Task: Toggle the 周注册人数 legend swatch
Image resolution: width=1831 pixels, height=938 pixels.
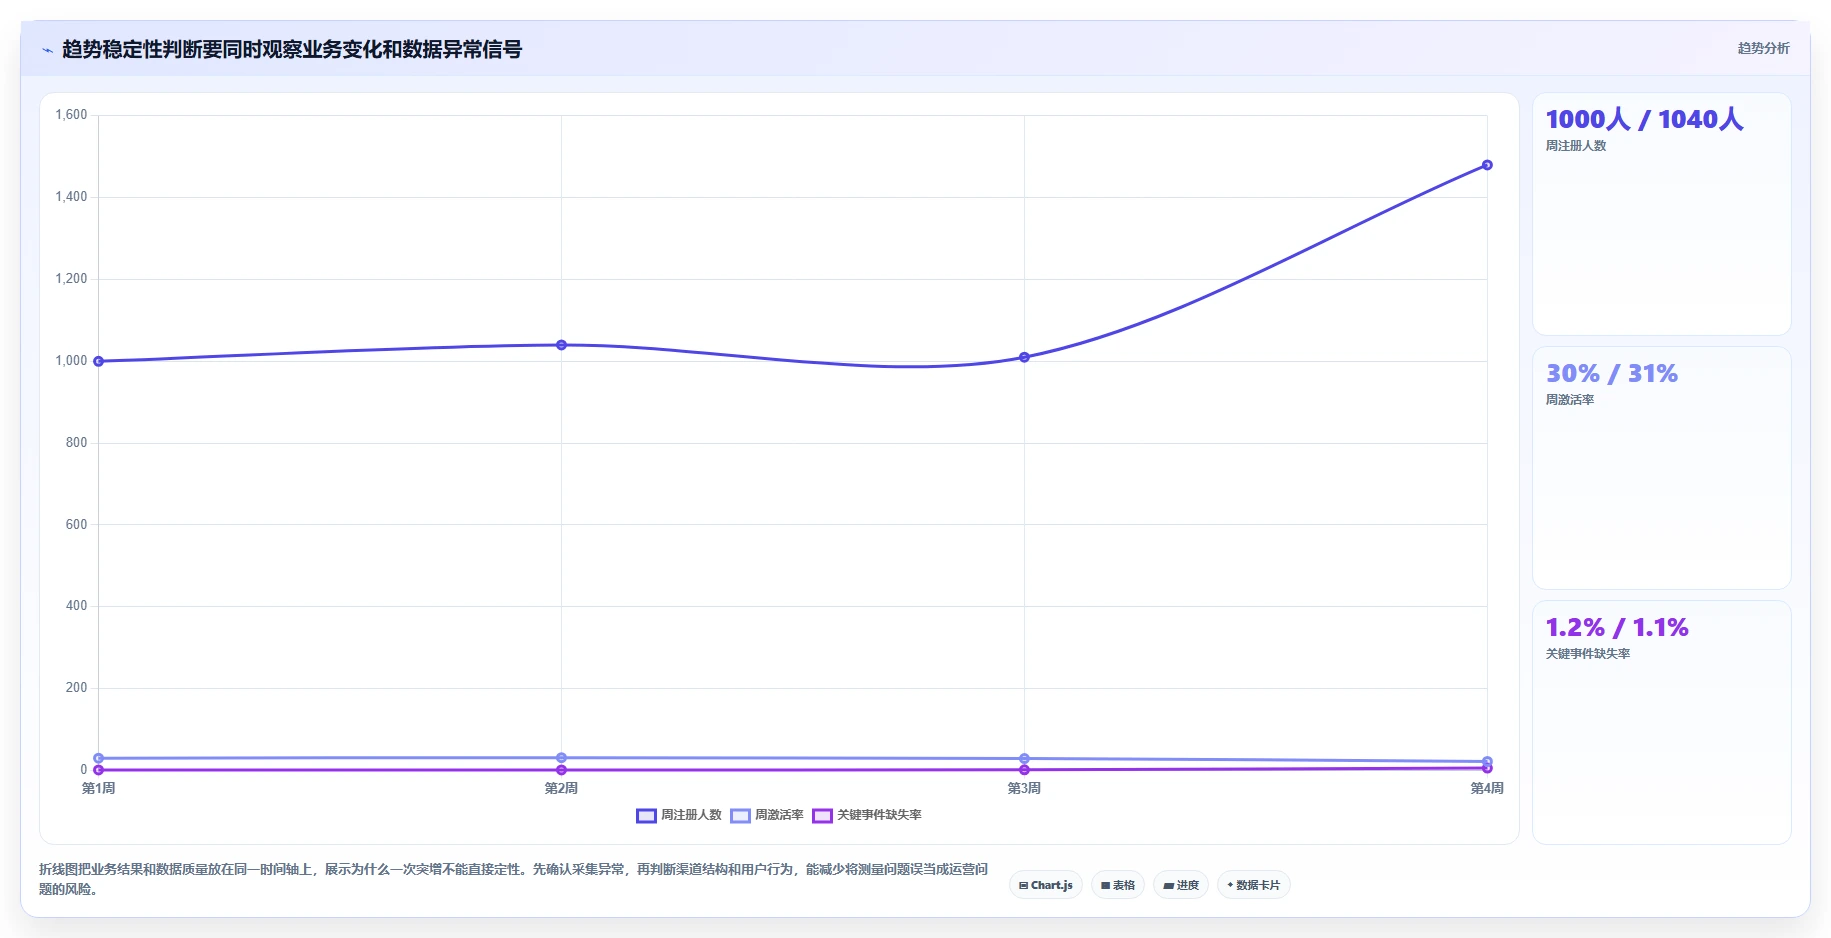Action: pos(646,816)
